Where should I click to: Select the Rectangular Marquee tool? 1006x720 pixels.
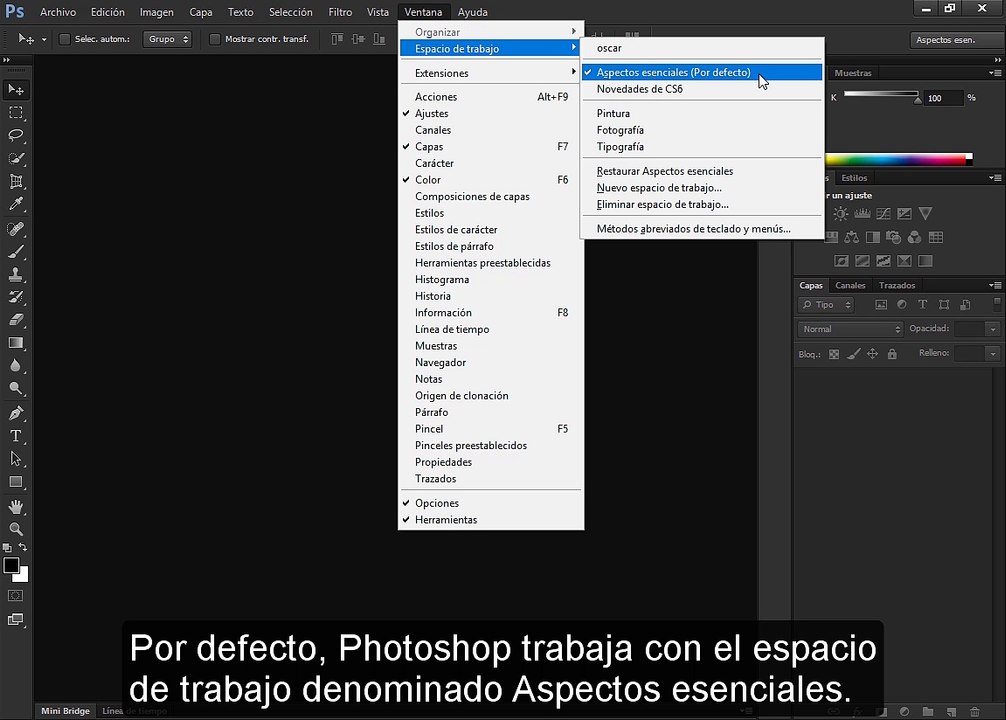(15, 113)
